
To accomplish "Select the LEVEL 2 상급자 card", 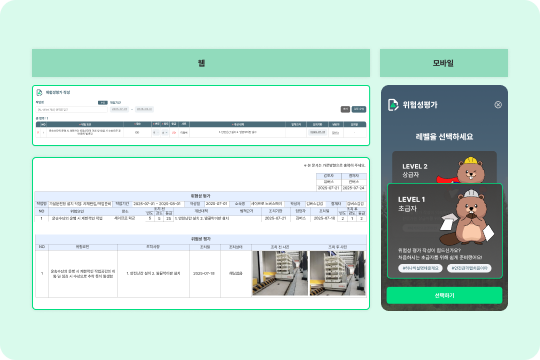I will tap(444, 167).
